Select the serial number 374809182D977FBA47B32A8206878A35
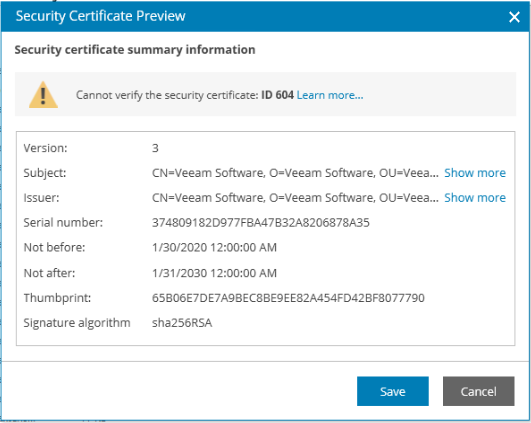Screen dimensions: 531x423 (261, 223)
